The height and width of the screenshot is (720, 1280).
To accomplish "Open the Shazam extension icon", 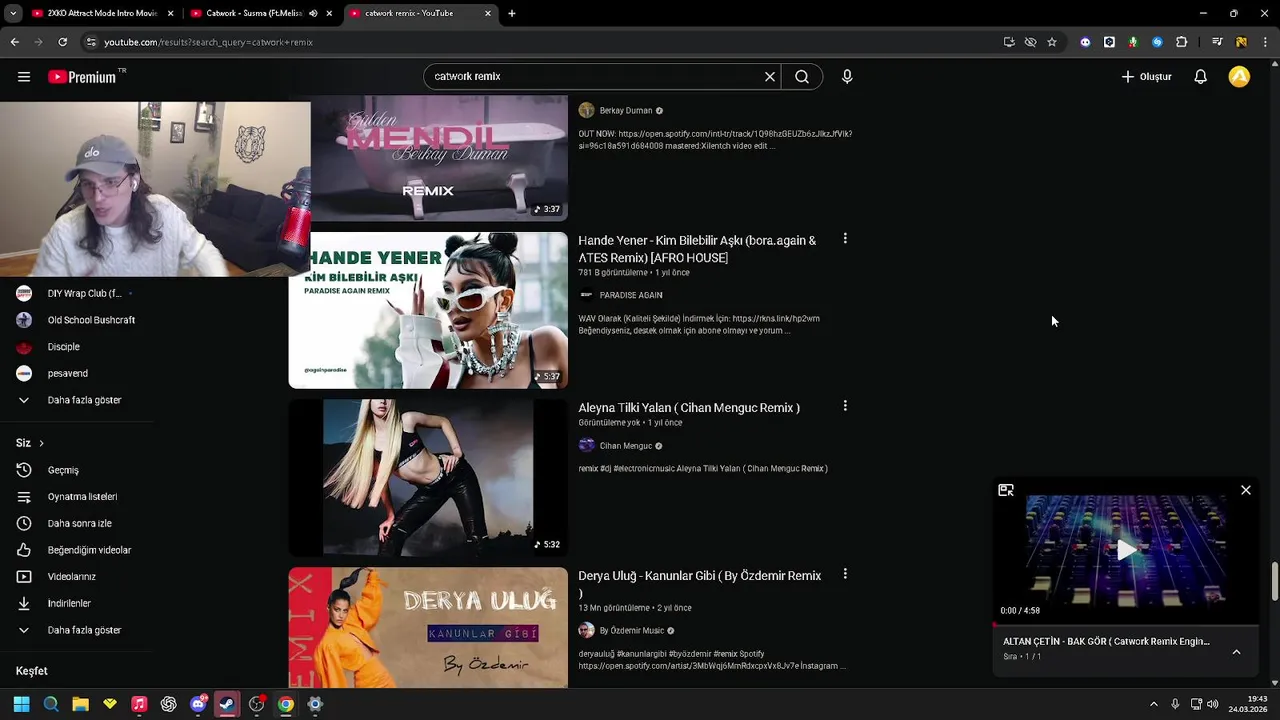I will [x=1157, y=42].
